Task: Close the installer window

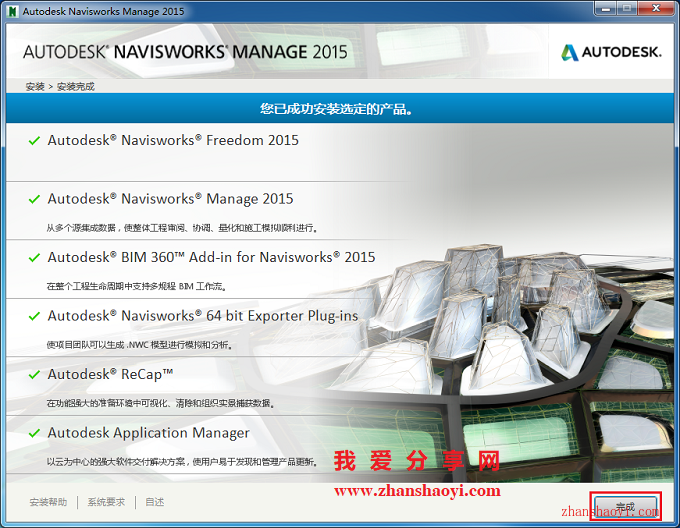Action: 656,8
